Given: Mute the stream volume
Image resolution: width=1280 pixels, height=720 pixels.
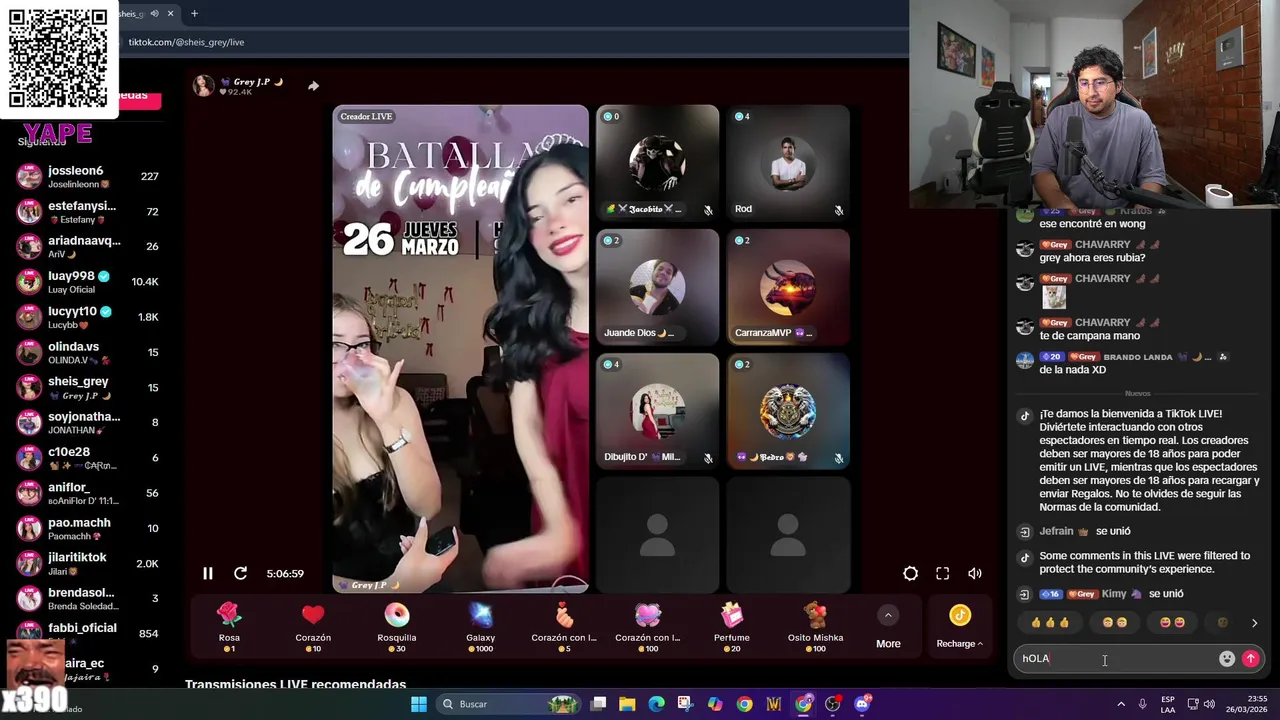Looking at the screenshot, I should 975,573.
